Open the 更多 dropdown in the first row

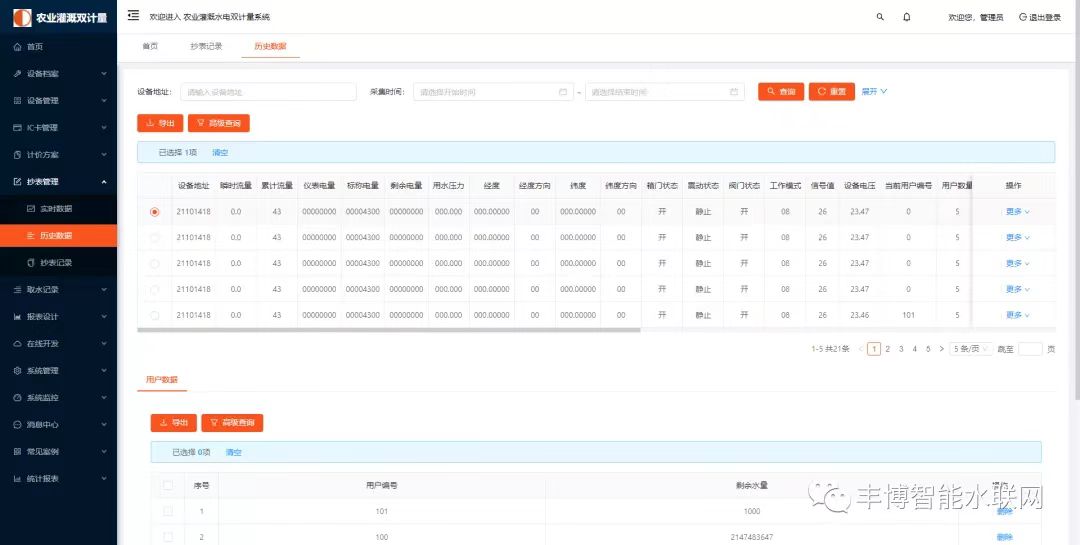point(1017,212)
